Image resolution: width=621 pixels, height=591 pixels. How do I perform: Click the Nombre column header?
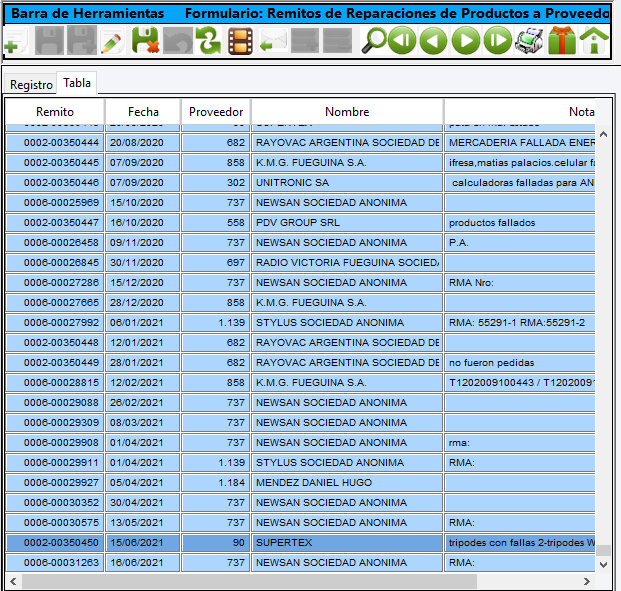point(347,112)
